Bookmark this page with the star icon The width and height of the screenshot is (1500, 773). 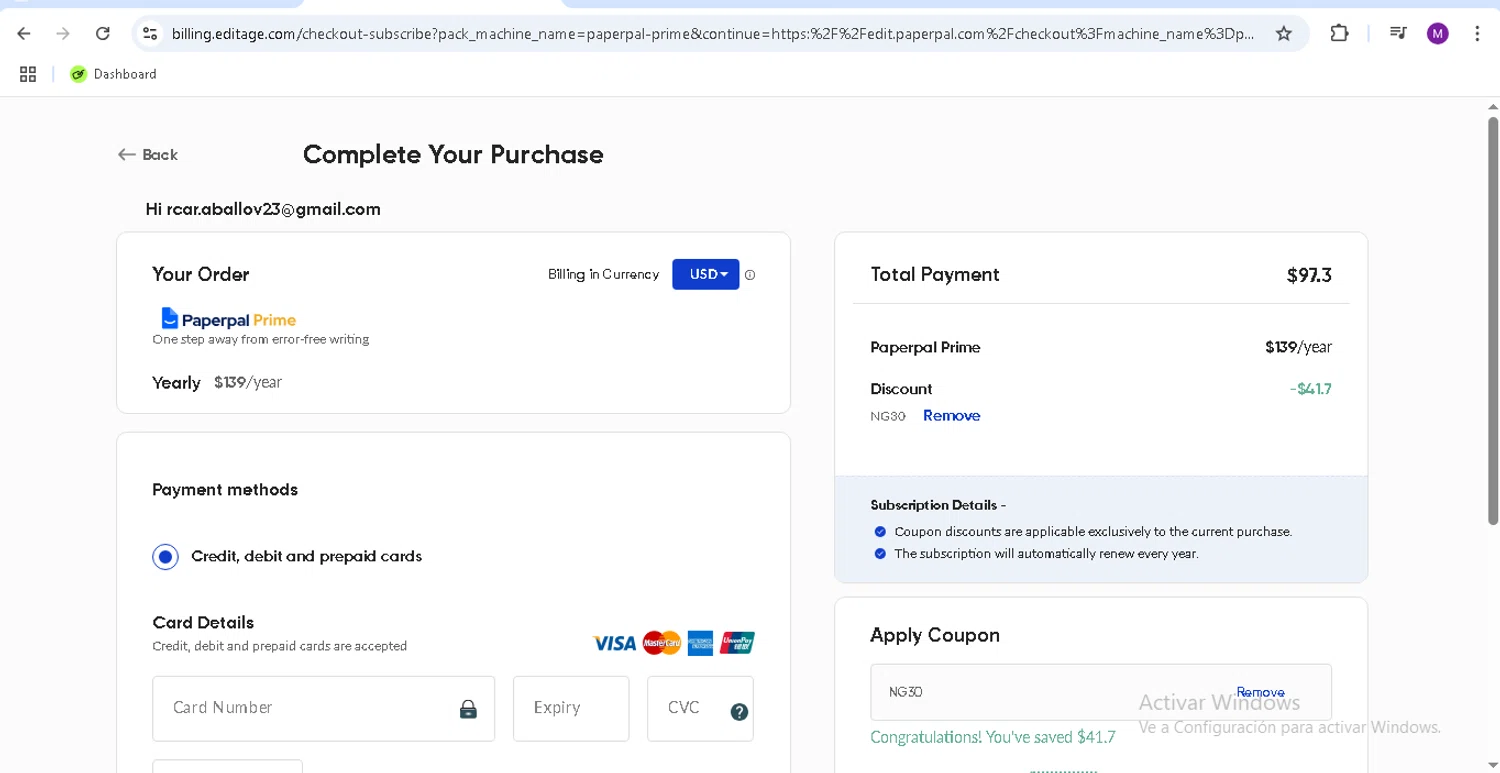tap(1284, 34)
